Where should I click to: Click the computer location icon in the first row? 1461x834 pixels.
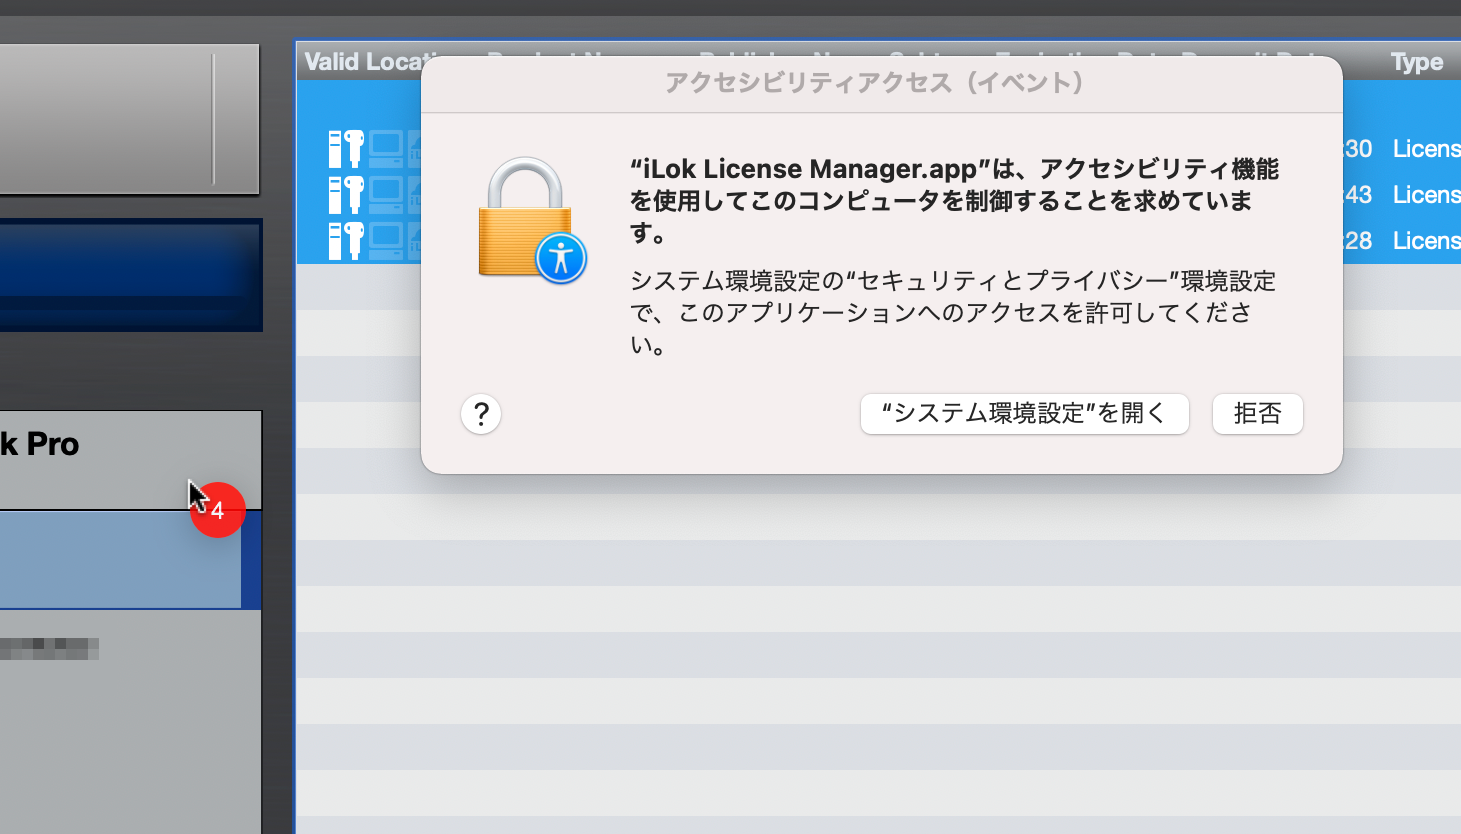pos(386,148)
